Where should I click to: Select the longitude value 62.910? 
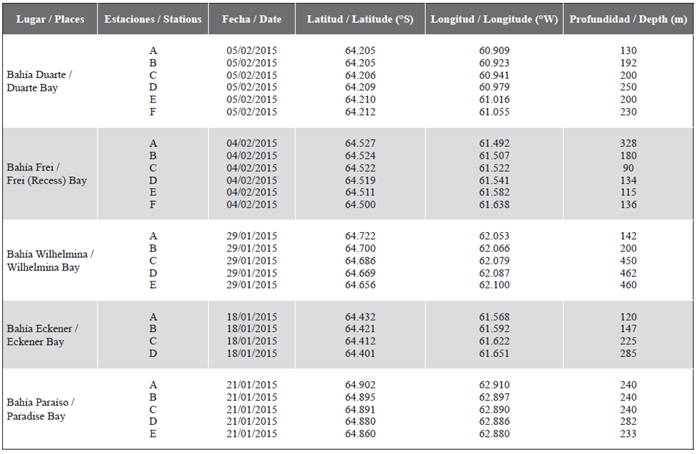494,384
